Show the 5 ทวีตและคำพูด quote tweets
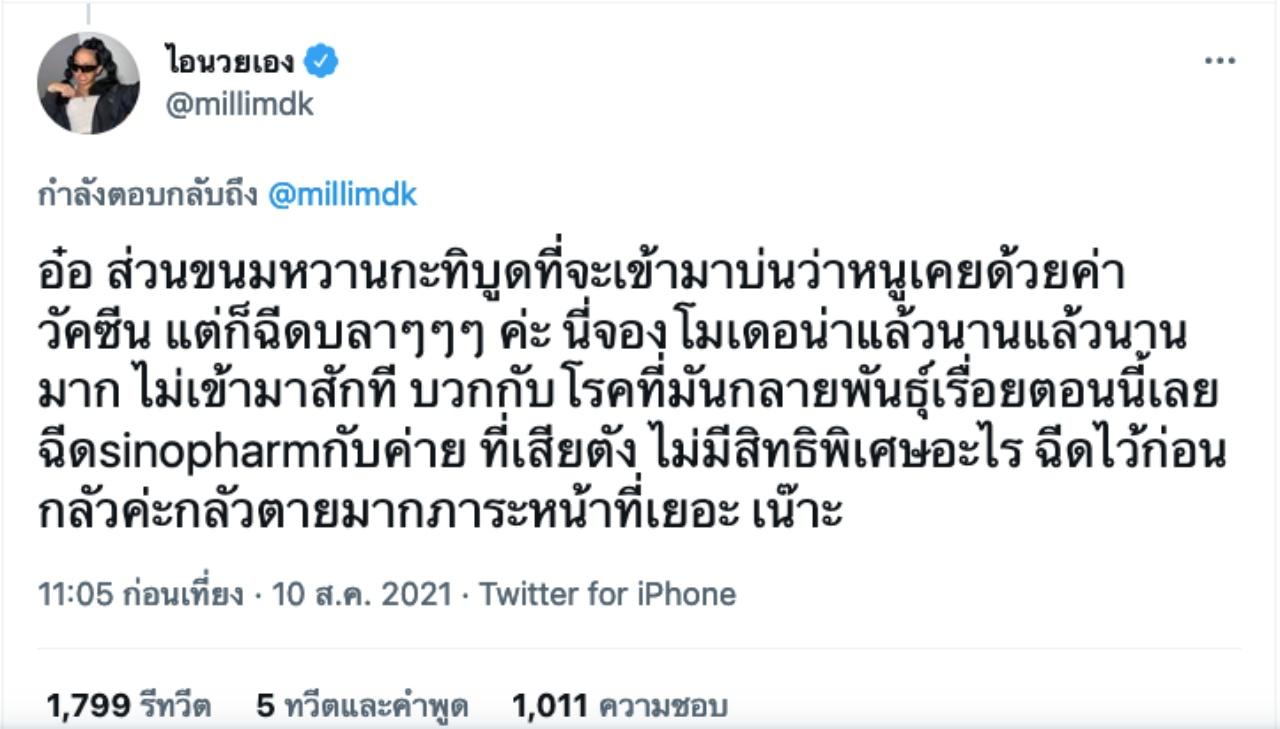This screenshot has height=729, width=1280. click(x=362, y=706)
